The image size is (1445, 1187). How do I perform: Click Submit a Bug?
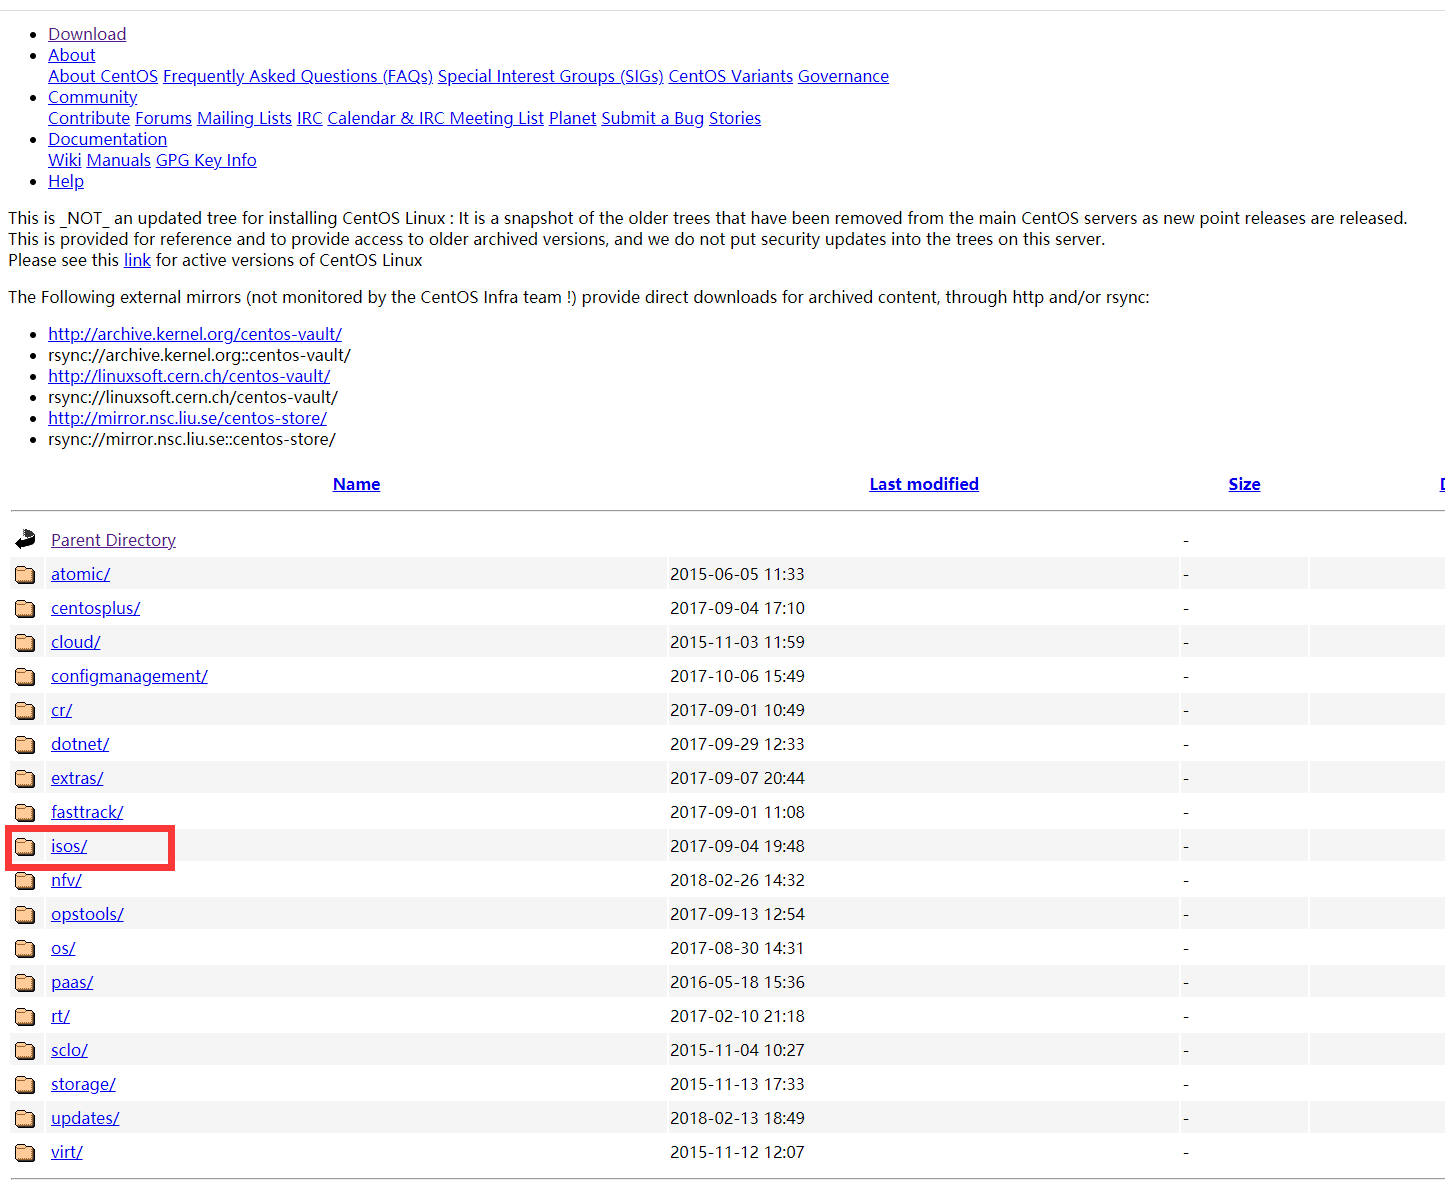point(653,118)
